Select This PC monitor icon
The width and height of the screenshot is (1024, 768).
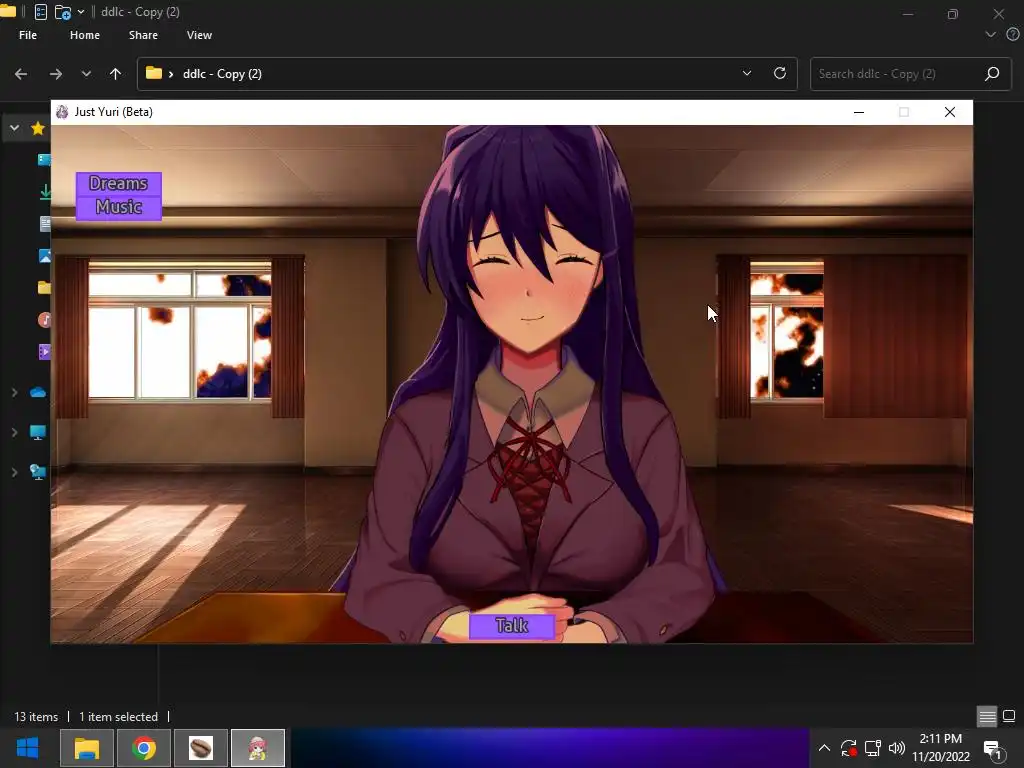pyautogui.click(x=38, y=432)
